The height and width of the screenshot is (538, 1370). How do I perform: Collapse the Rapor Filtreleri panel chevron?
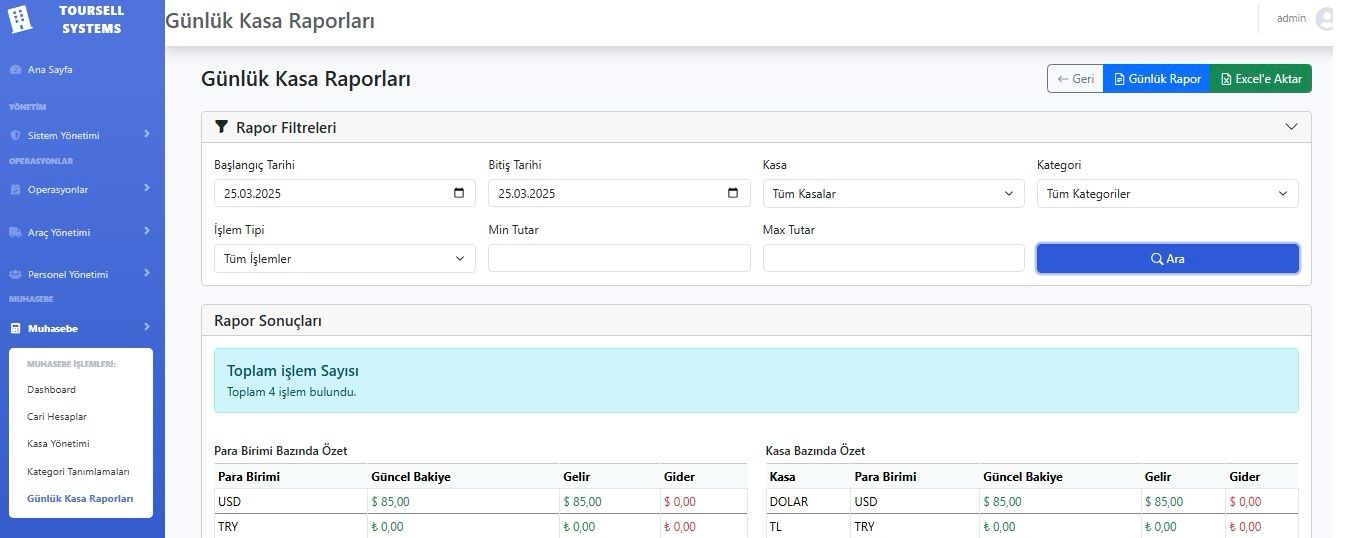click(1291, 127)
